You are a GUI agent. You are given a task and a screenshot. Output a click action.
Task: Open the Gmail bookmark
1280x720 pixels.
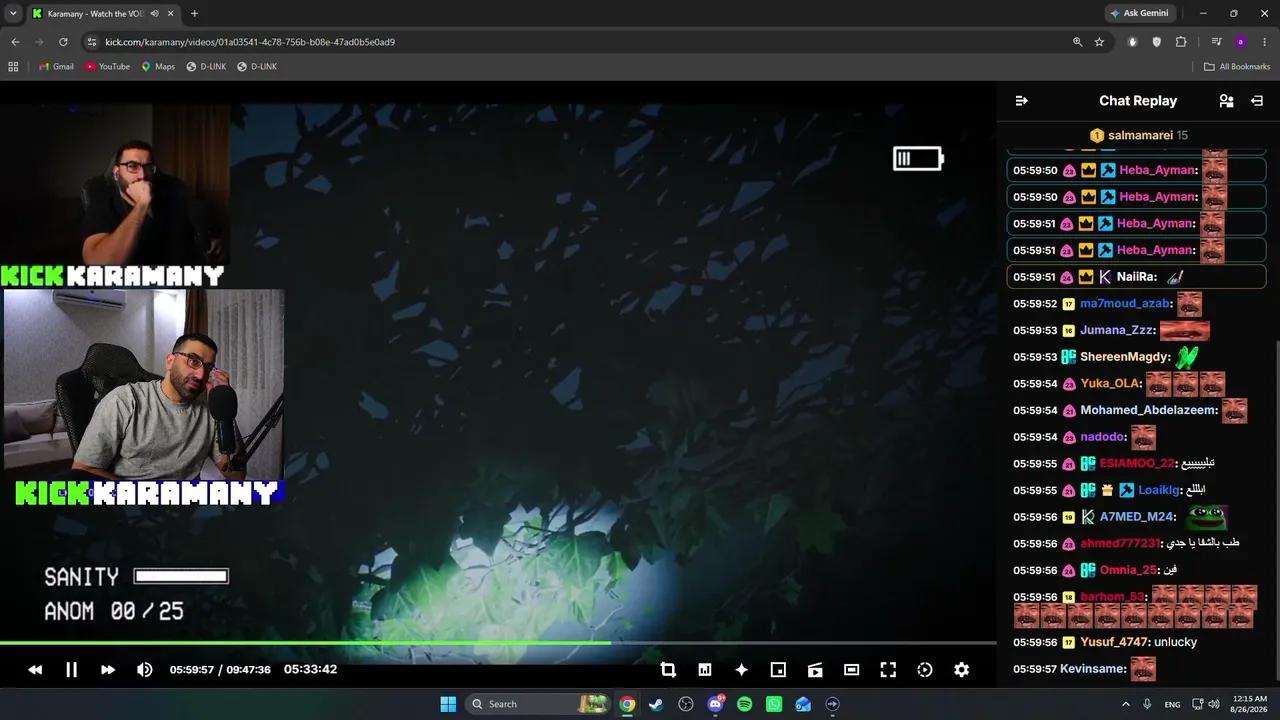pyautogui.click(x=56, y=67)
